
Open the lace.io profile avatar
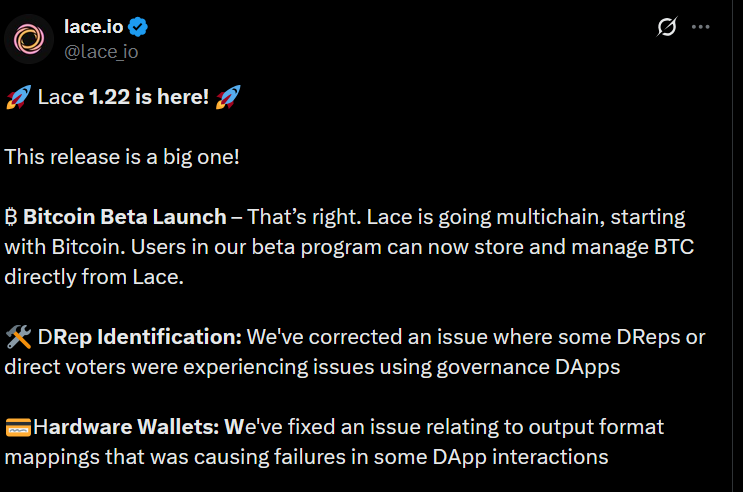click(x=29, y=39)
